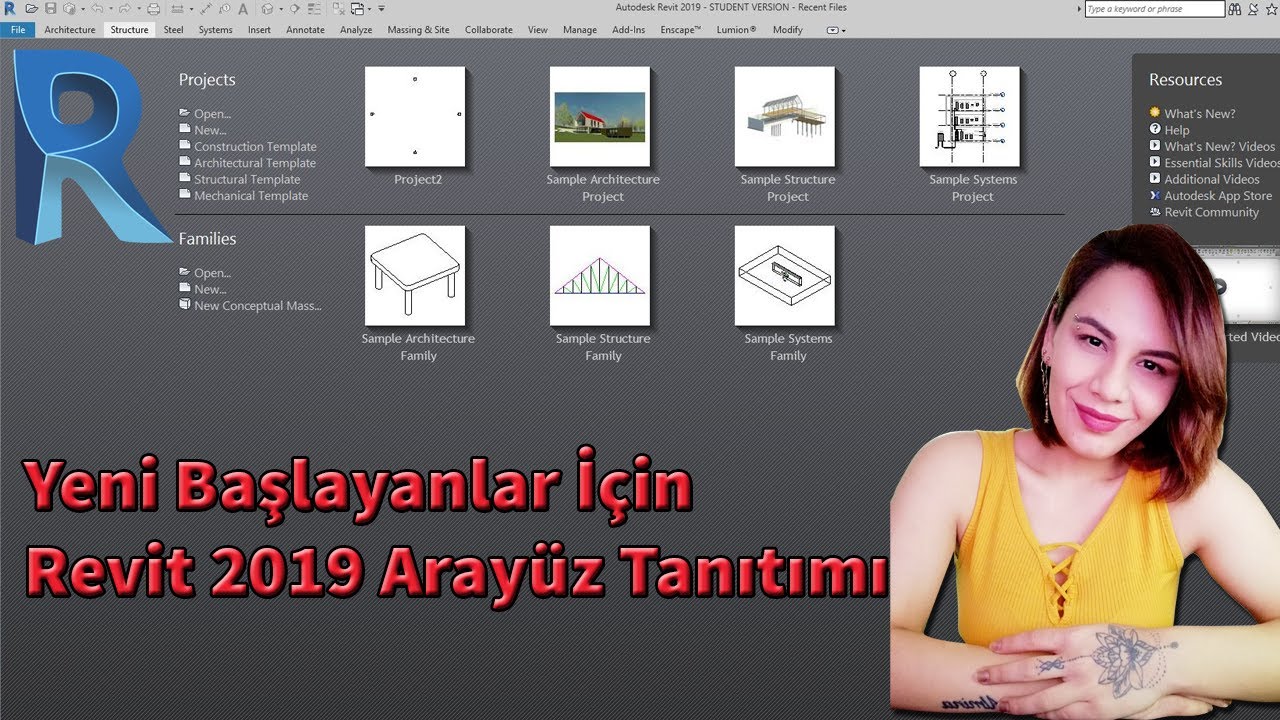Click the Tag by Category icon
1280x720 pixels.
point(224,8)
